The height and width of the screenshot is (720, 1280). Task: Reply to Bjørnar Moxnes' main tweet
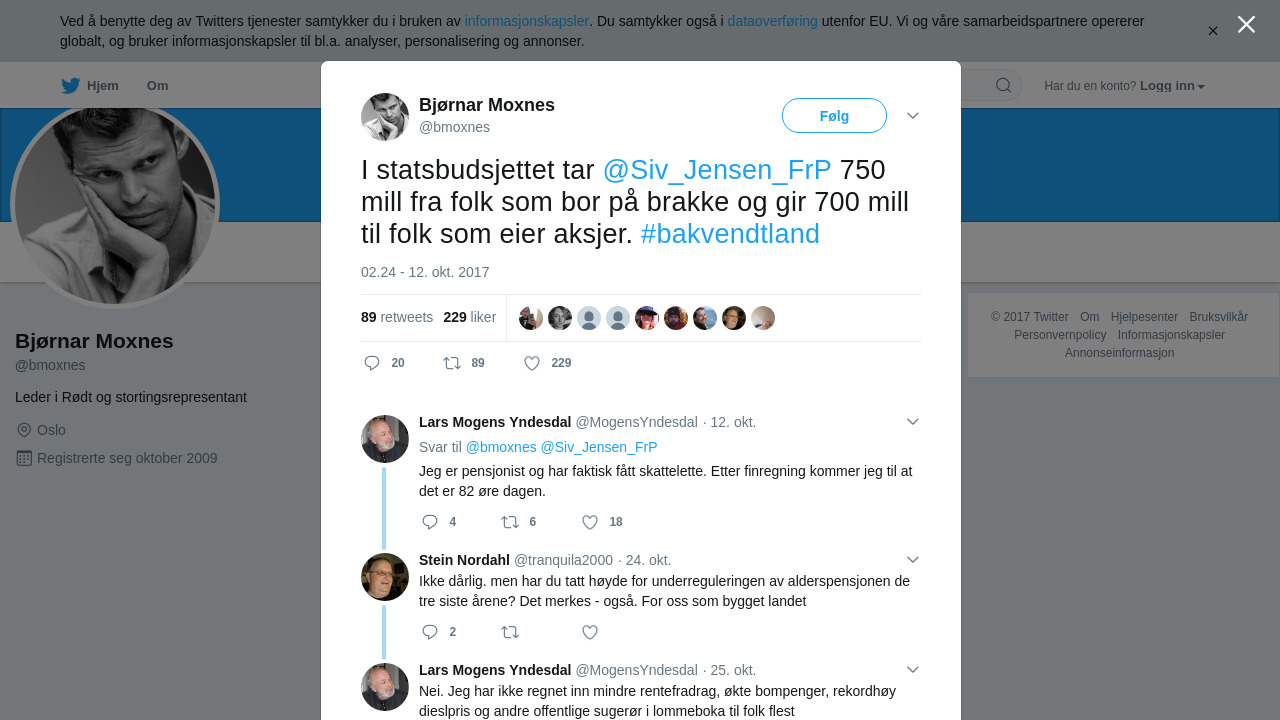click(x=372, y=363)
